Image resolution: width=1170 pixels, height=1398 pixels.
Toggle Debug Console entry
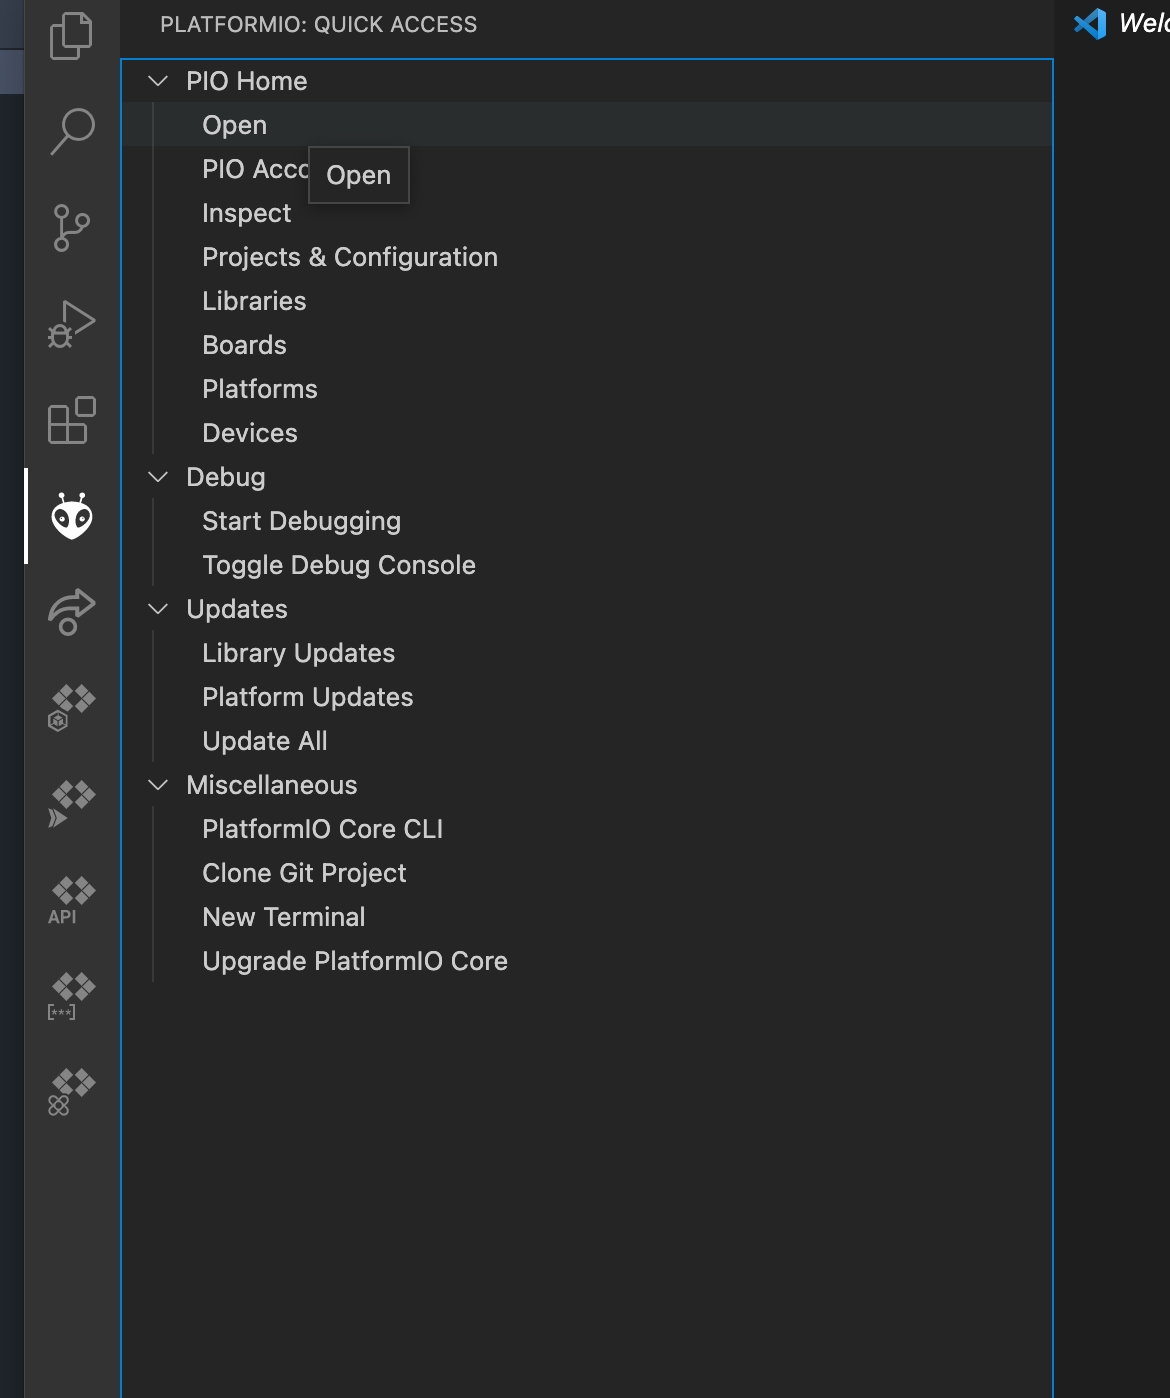coord(338,565)
